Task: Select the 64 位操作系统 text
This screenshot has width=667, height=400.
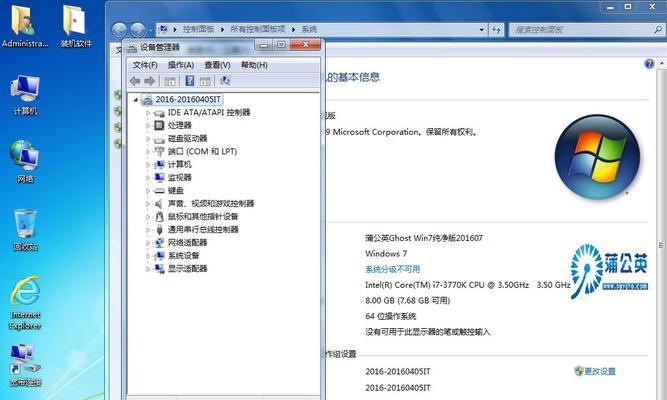Action: coord(391,316)
